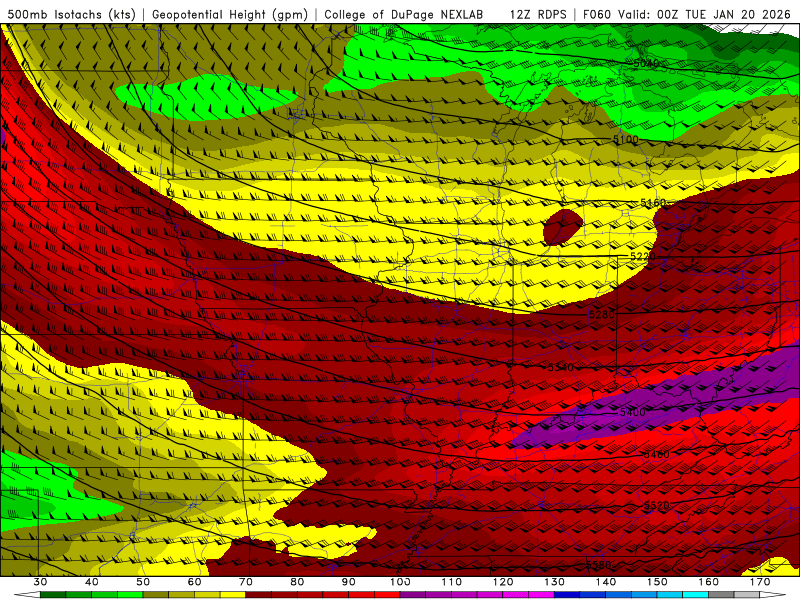Click the 50 knot scale label
800x600 pixels.
[x=143, y=582]
